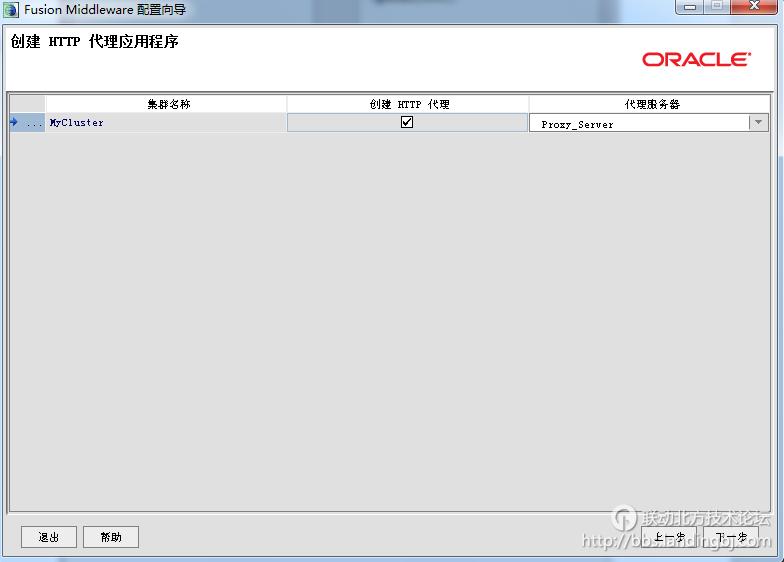Click the 集群名称 column header

166,104
